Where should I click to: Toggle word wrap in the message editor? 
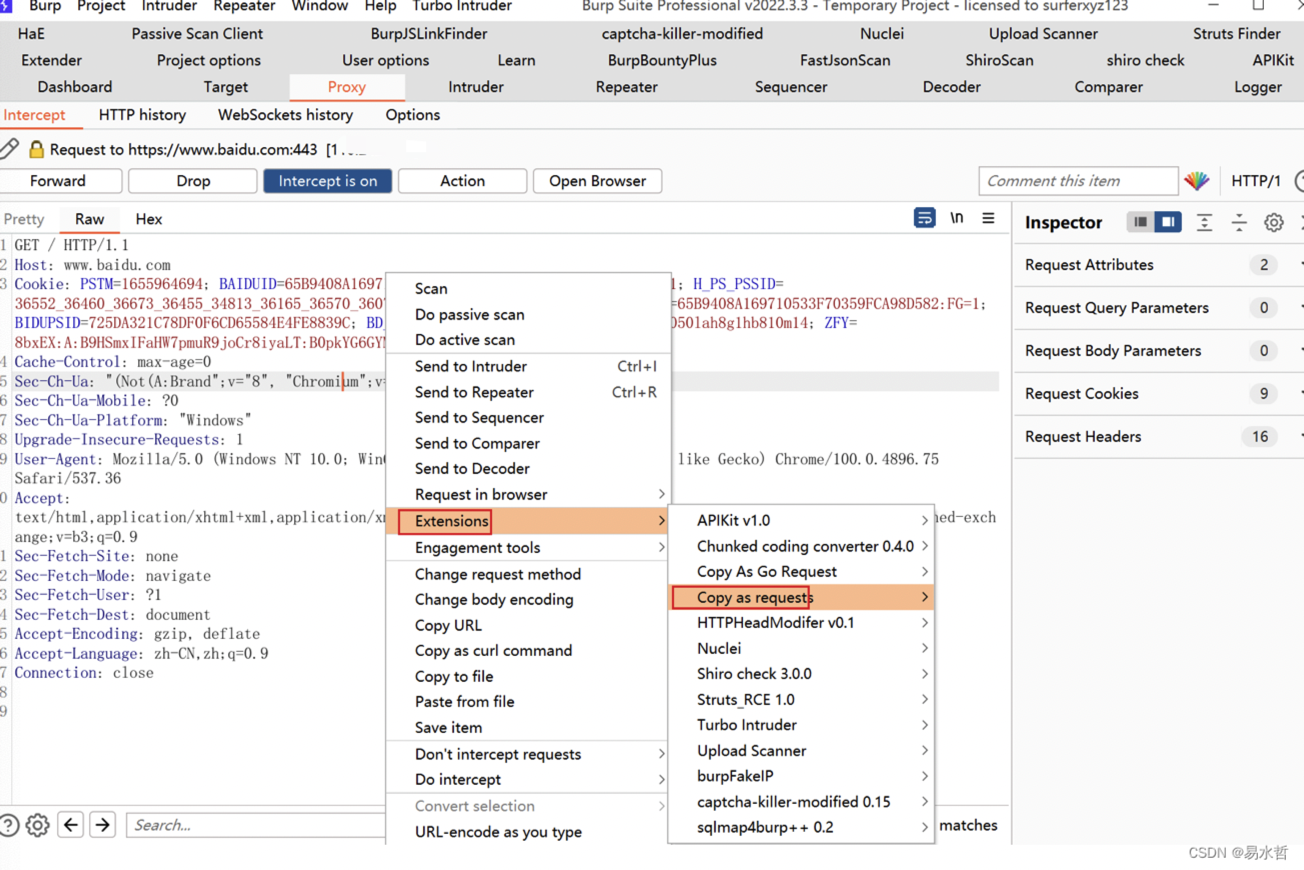924,218
